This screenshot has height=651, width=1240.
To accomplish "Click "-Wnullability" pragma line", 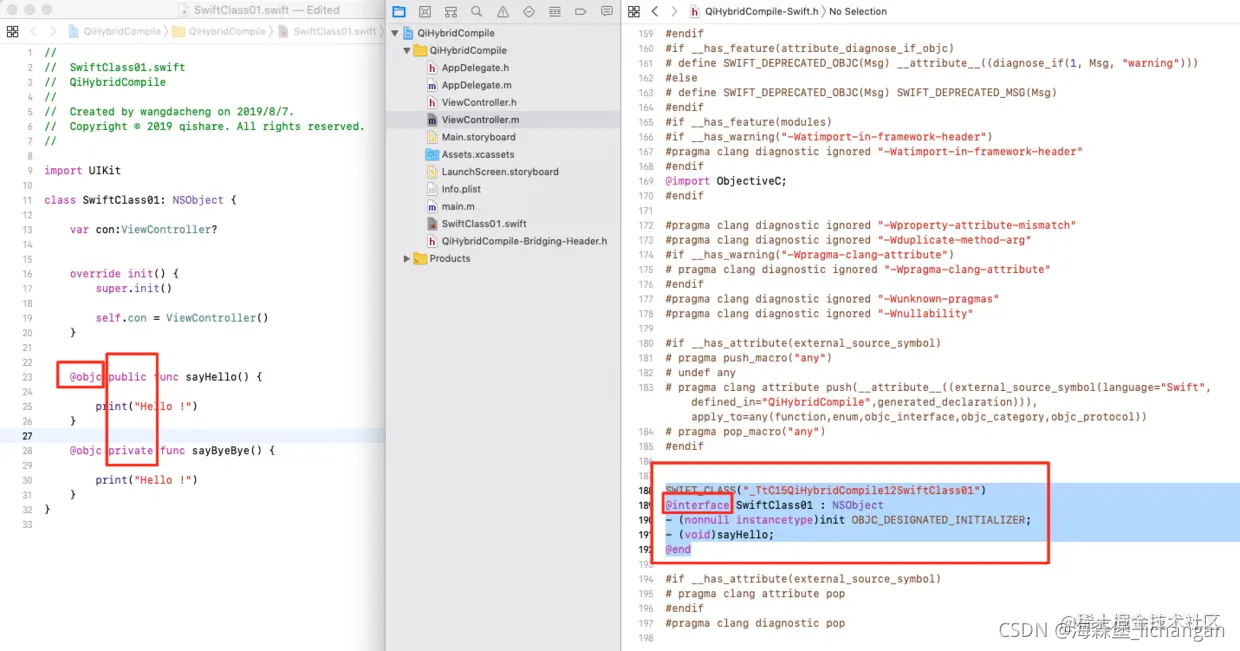I will [x=818, y=314].
